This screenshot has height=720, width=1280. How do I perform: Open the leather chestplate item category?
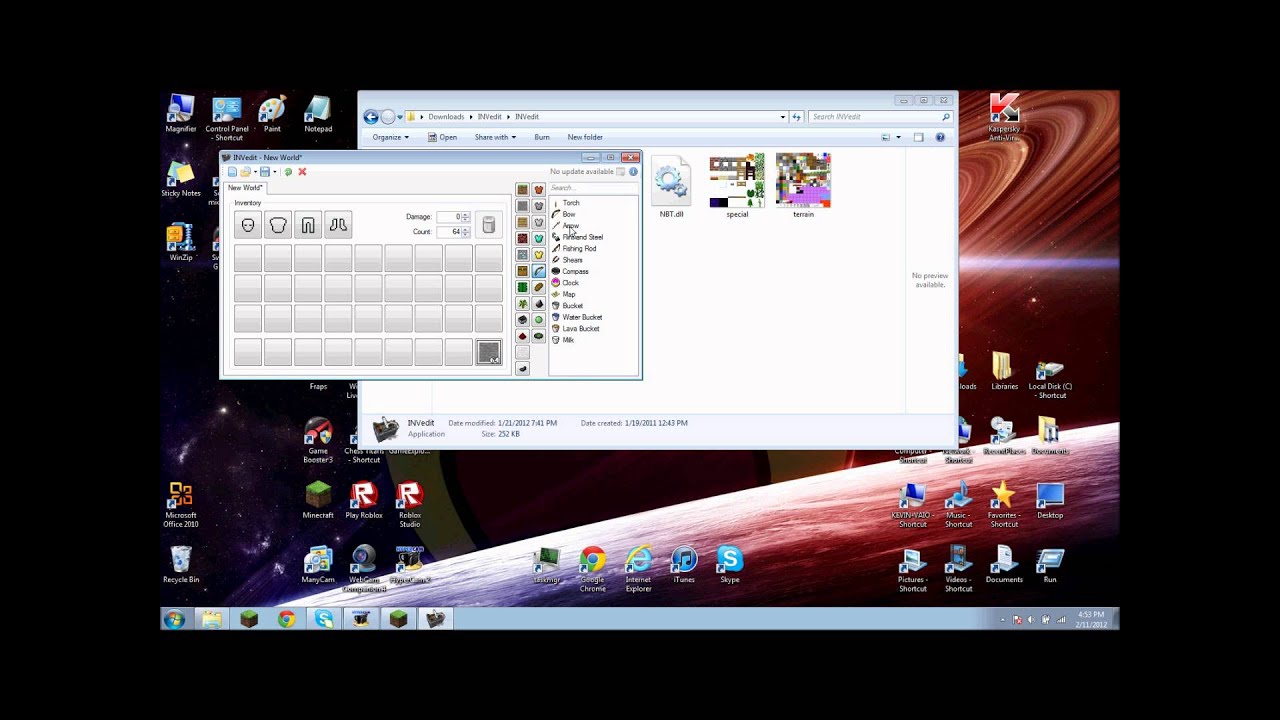pyautogui.click(x=539, y=190)
